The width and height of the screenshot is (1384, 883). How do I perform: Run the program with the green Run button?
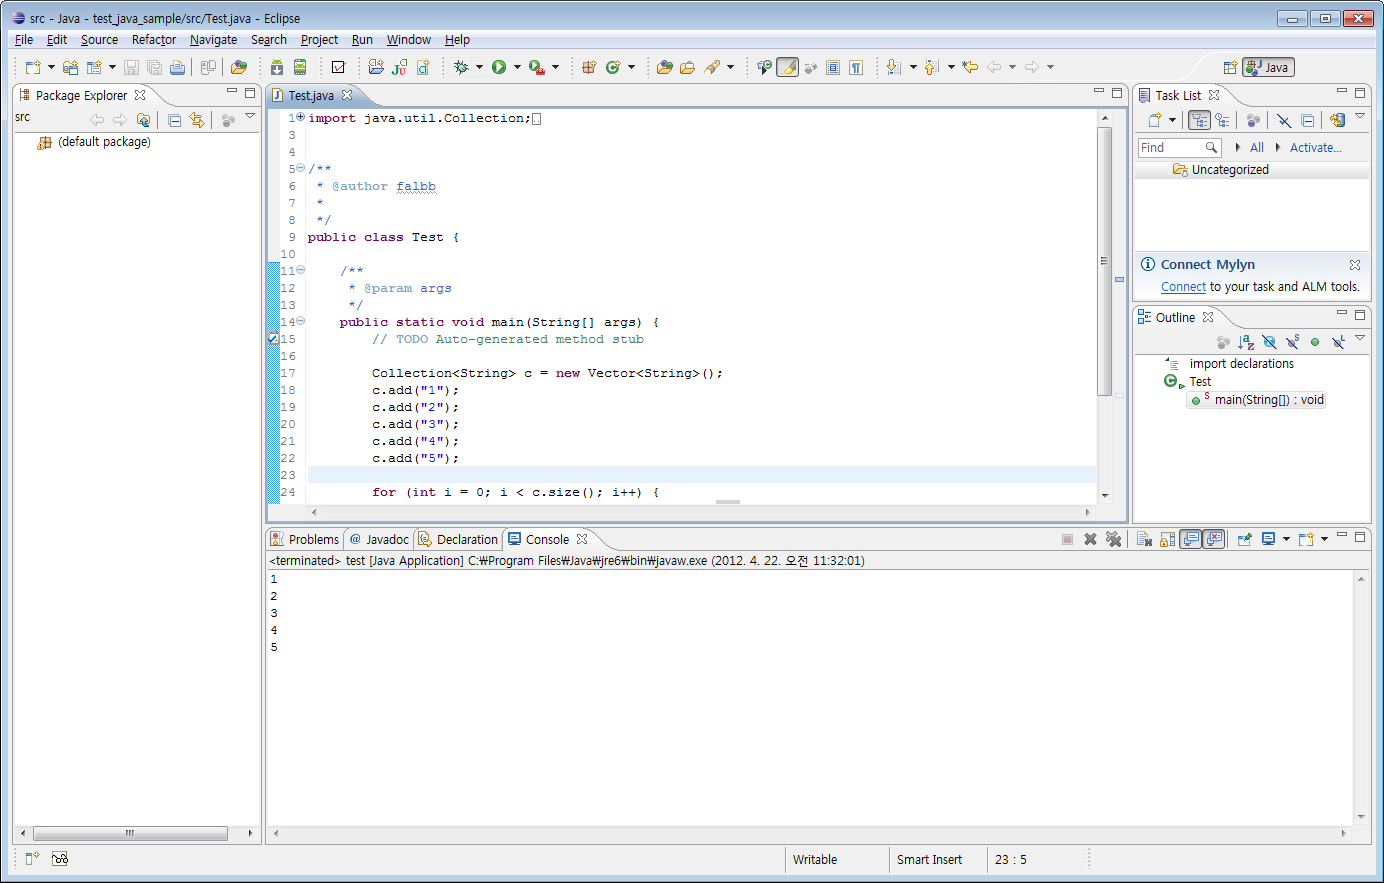click(499, 67)
